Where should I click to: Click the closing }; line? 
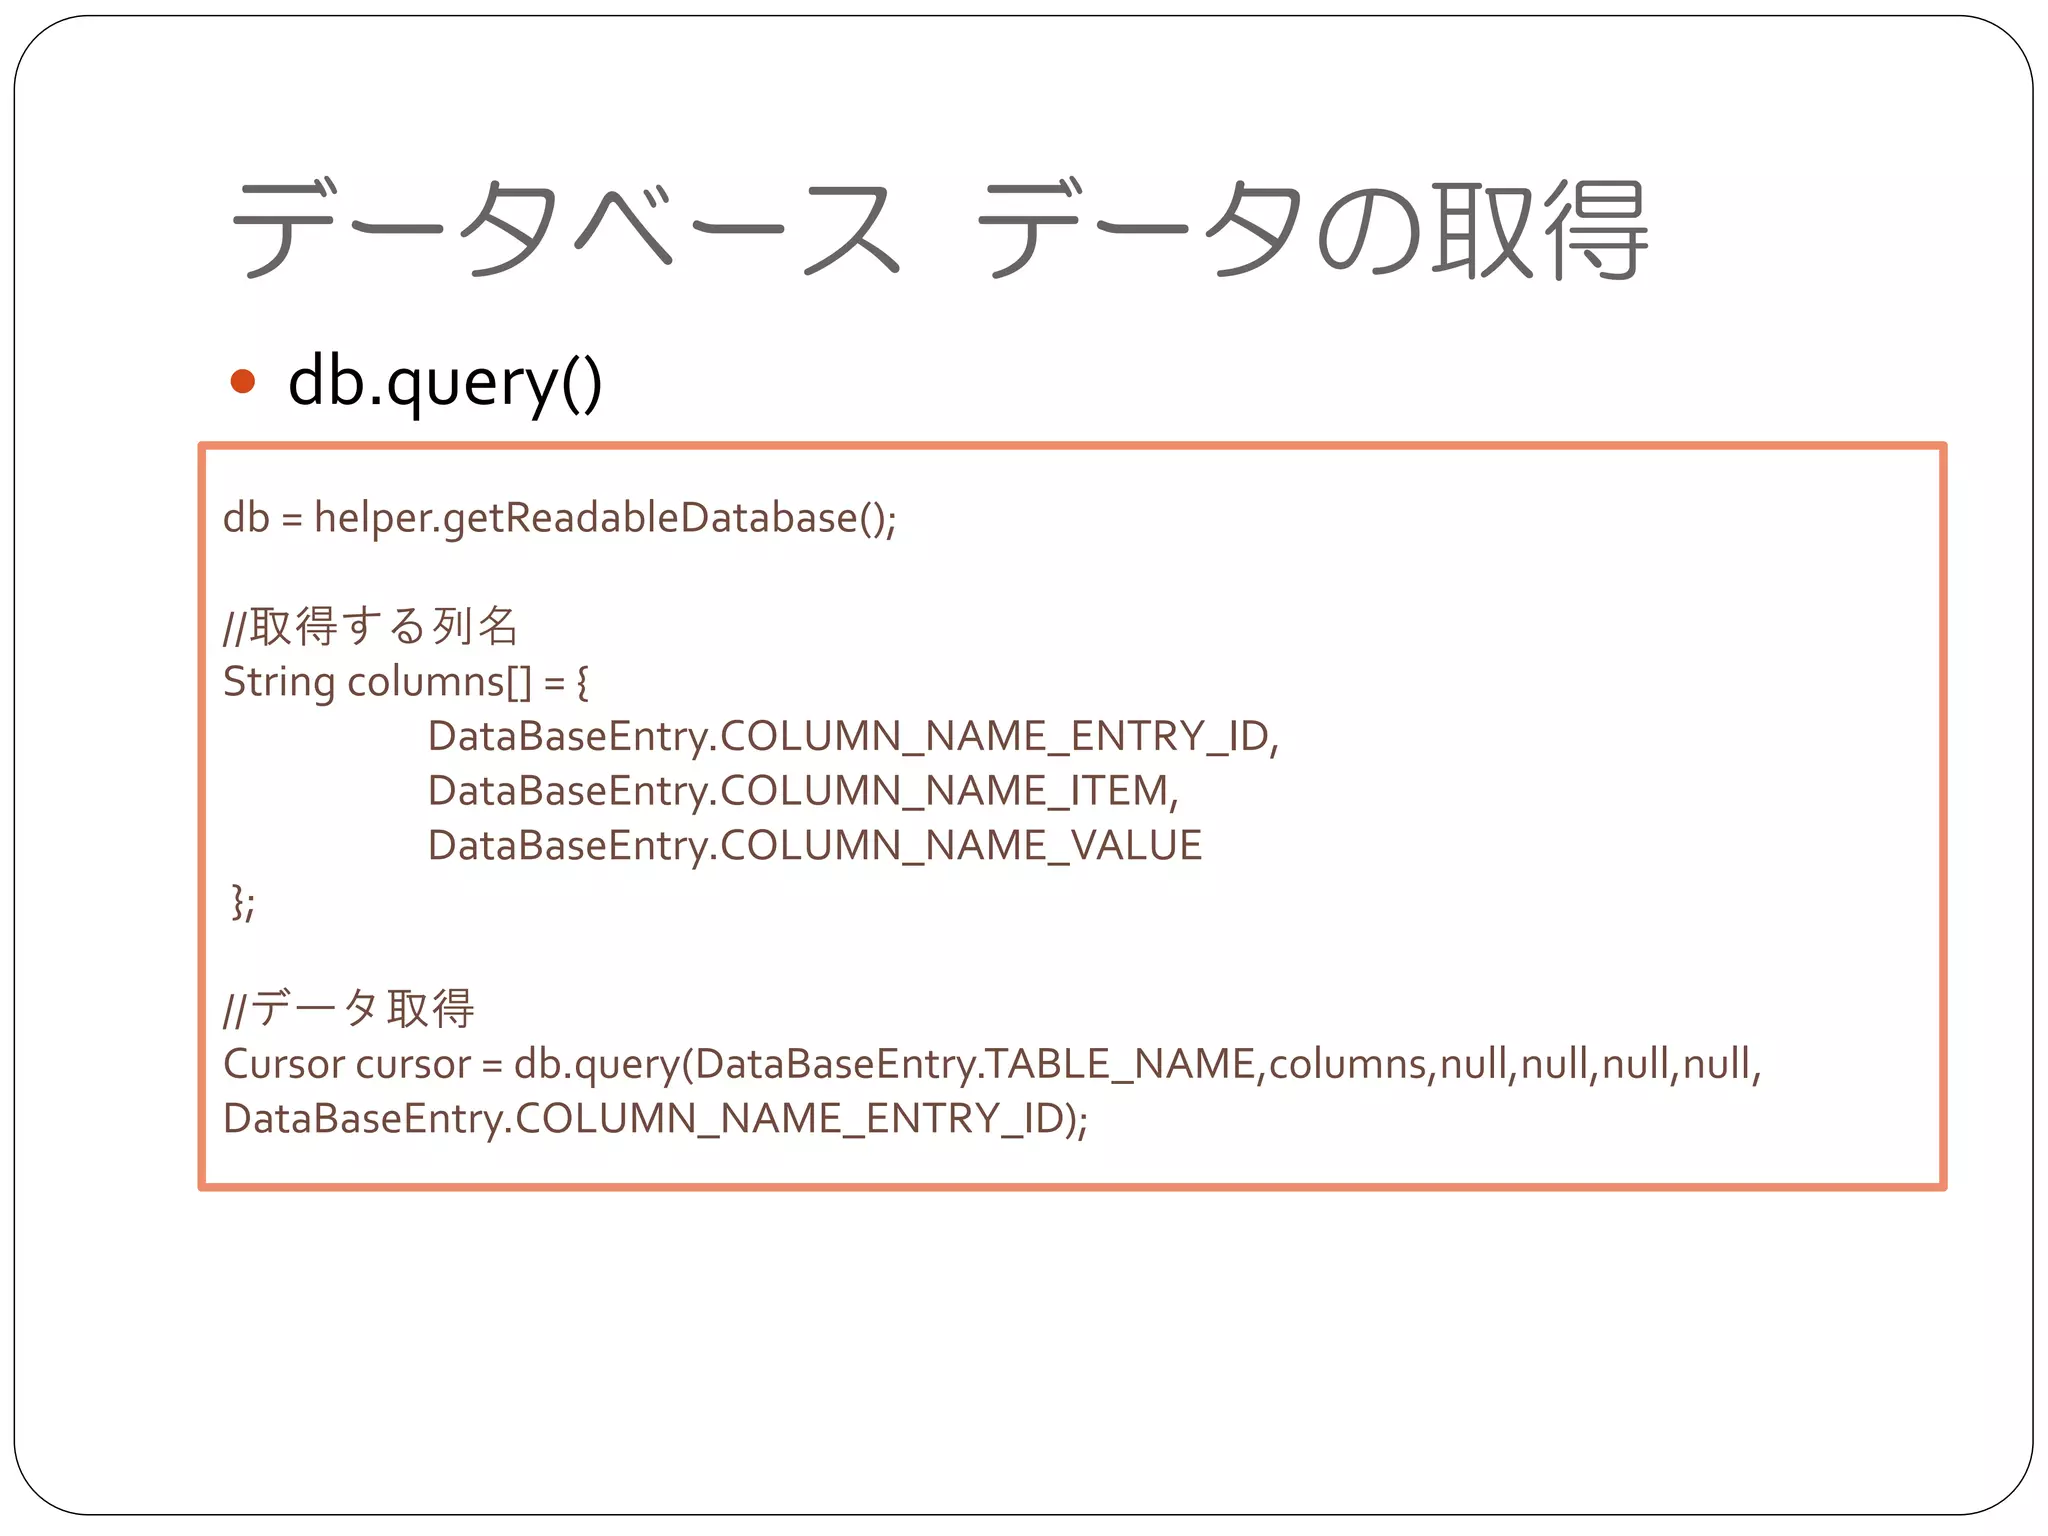[x=242, y=901]
